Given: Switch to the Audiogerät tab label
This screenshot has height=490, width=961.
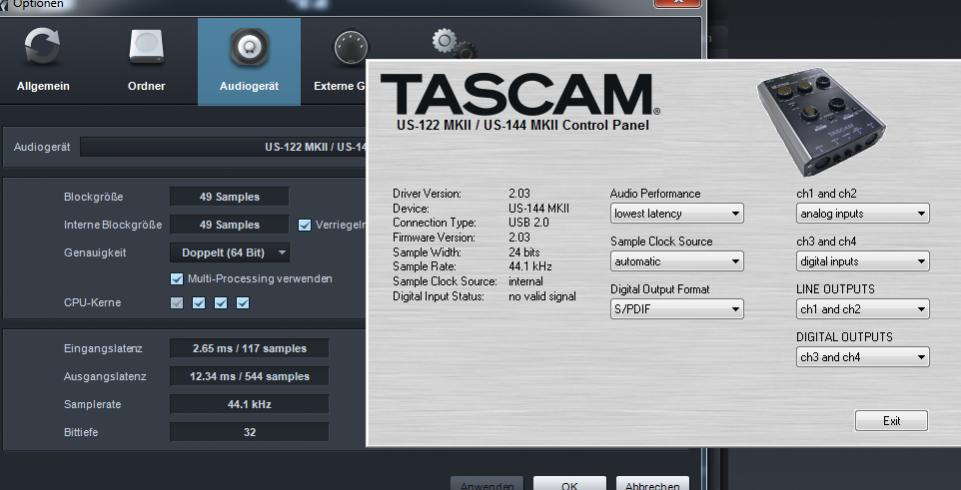Looking at the screenshot, I should pos(249,86).
